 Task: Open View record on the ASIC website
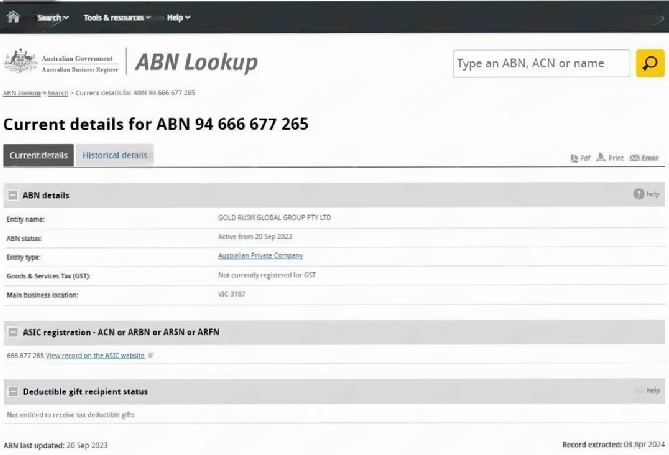pyautogui.click(x=95, y=356)
